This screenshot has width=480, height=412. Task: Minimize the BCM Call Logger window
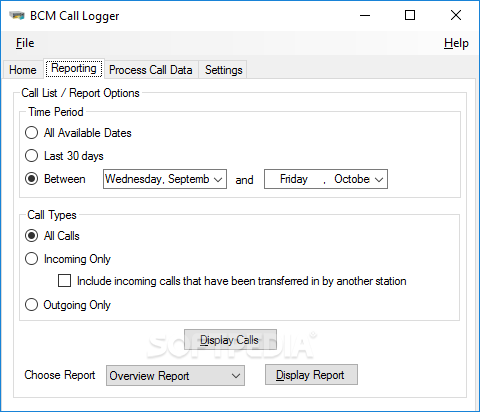point(365,15)
